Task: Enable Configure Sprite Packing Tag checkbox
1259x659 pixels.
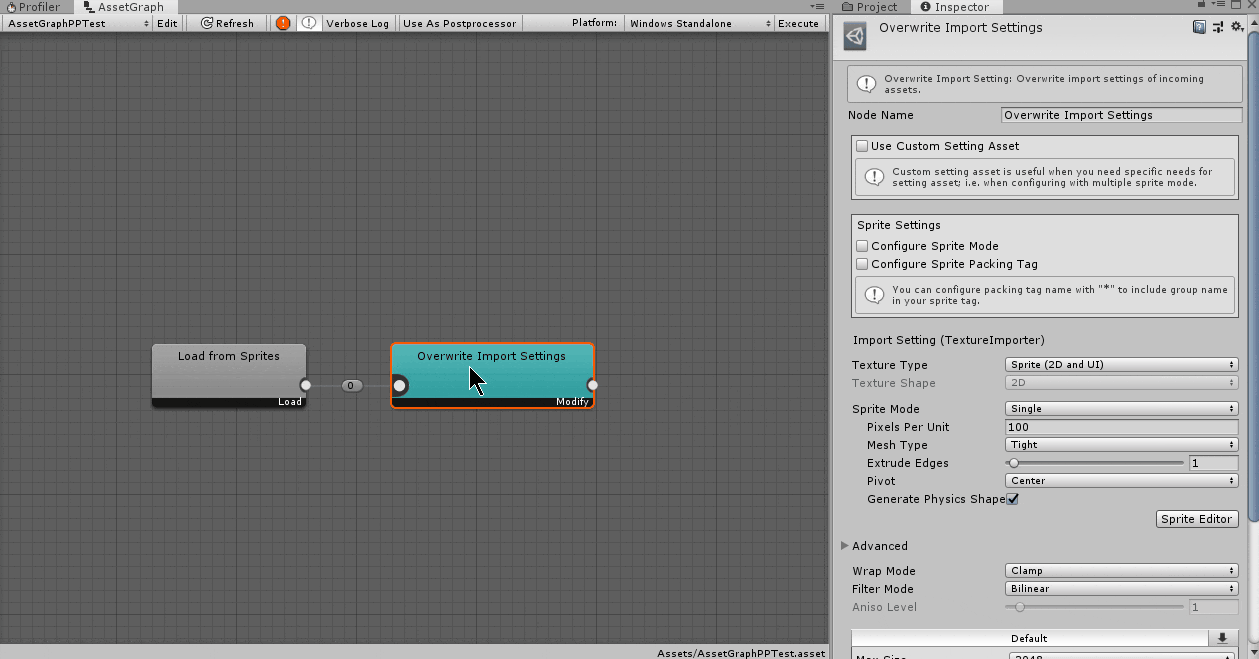Action: pyautogui.click(x=862, y=264)
